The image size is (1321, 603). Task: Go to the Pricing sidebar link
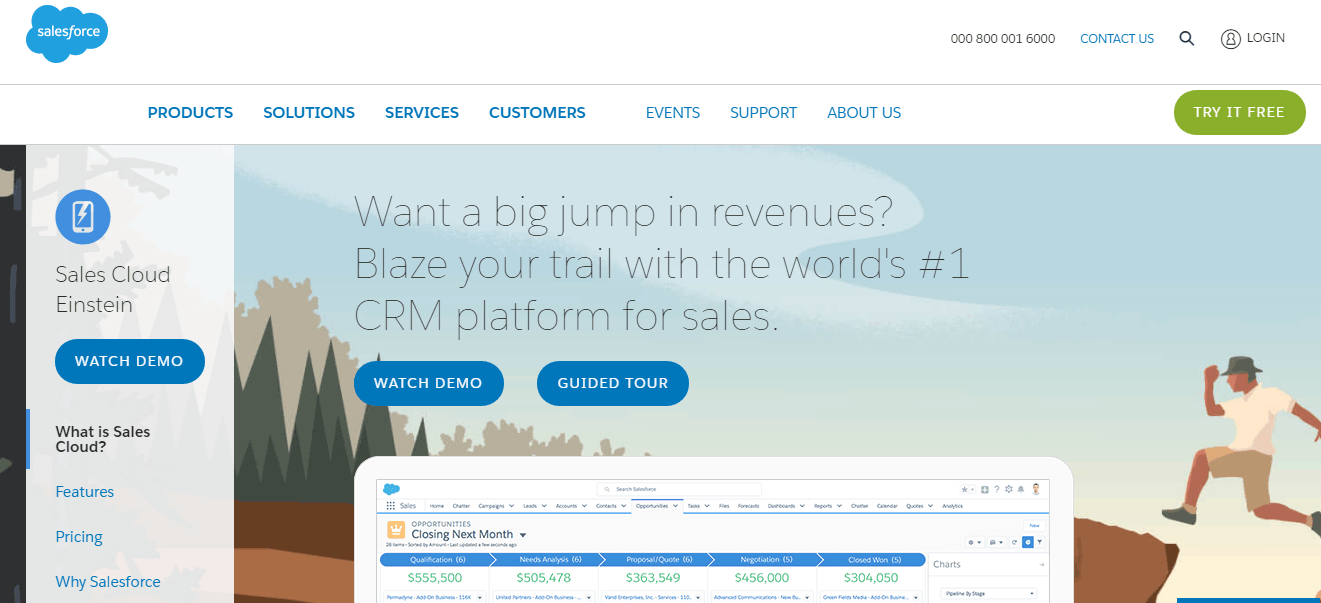coord(79,537)
